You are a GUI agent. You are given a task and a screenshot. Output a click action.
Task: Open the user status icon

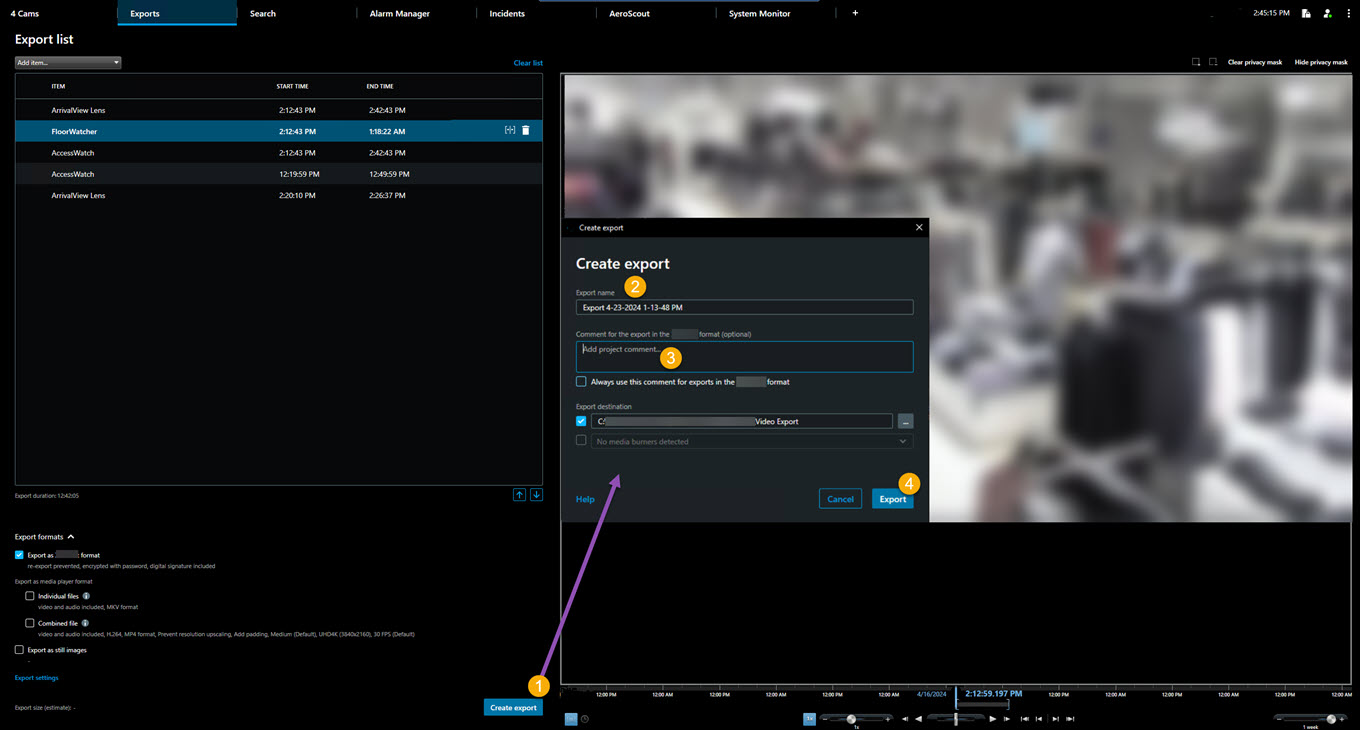[x=1327, y=14]
